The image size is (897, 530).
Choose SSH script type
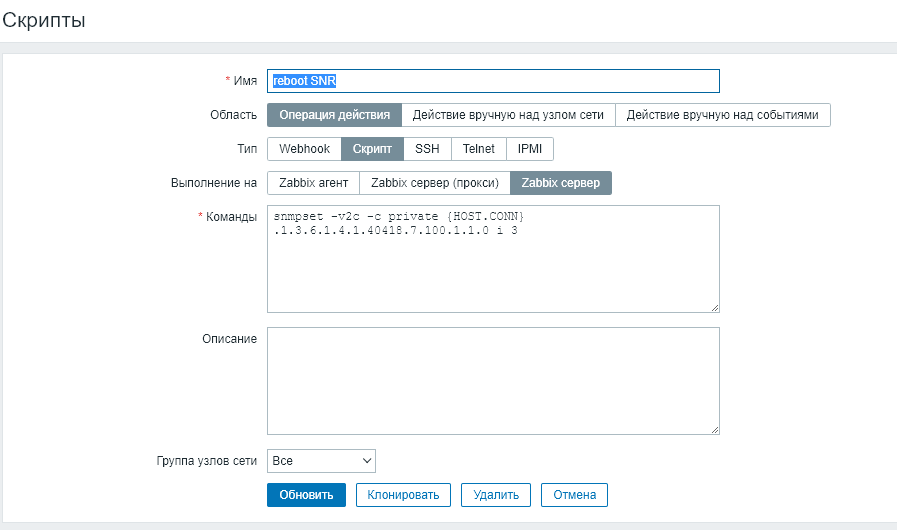coord(427,149)
